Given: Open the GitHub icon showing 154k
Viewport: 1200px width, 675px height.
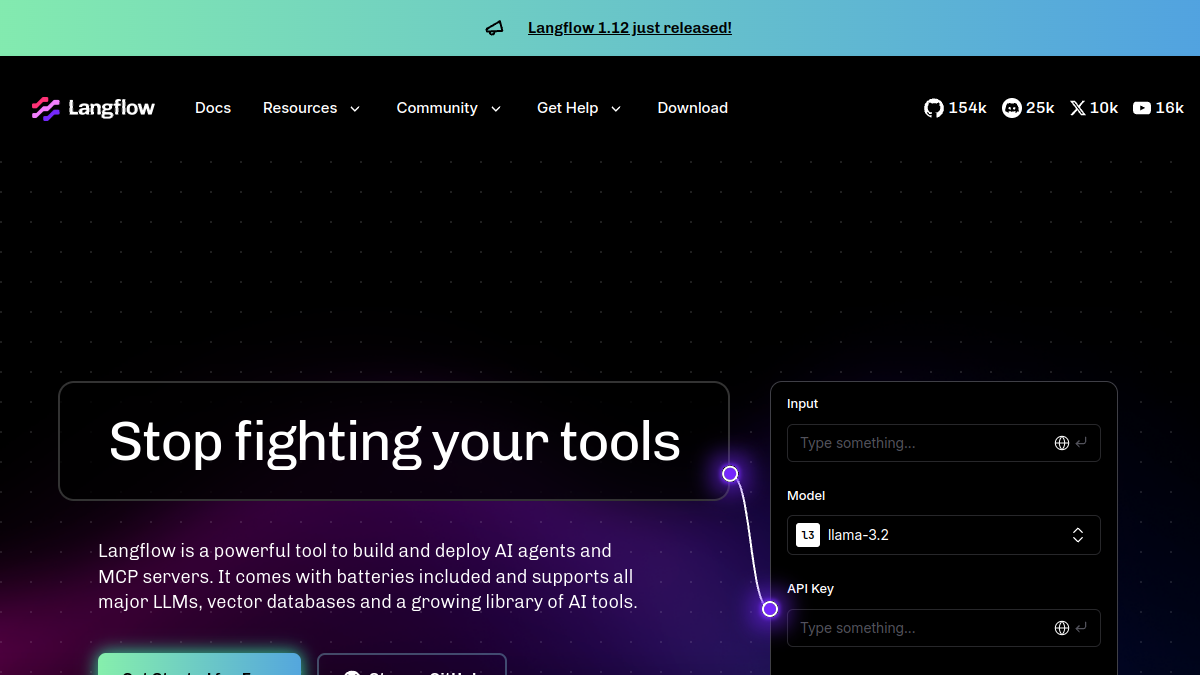Looking at the screenshot, I should (933, 108).
